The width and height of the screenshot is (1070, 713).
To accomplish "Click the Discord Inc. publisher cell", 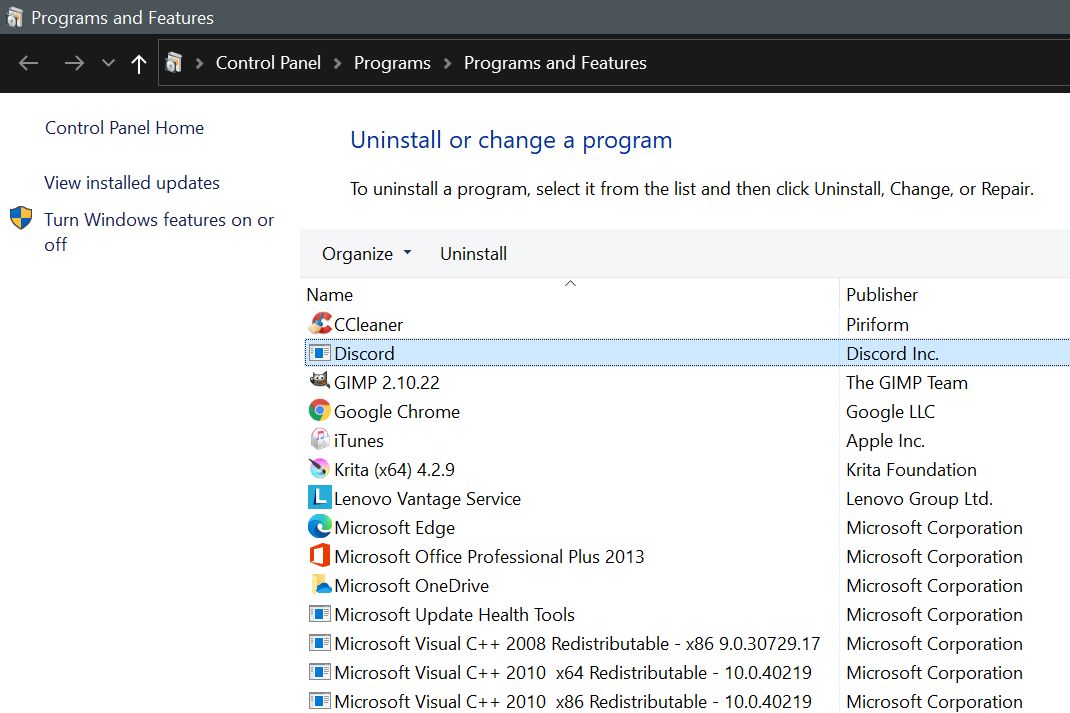I will click(x=893, y=353).
